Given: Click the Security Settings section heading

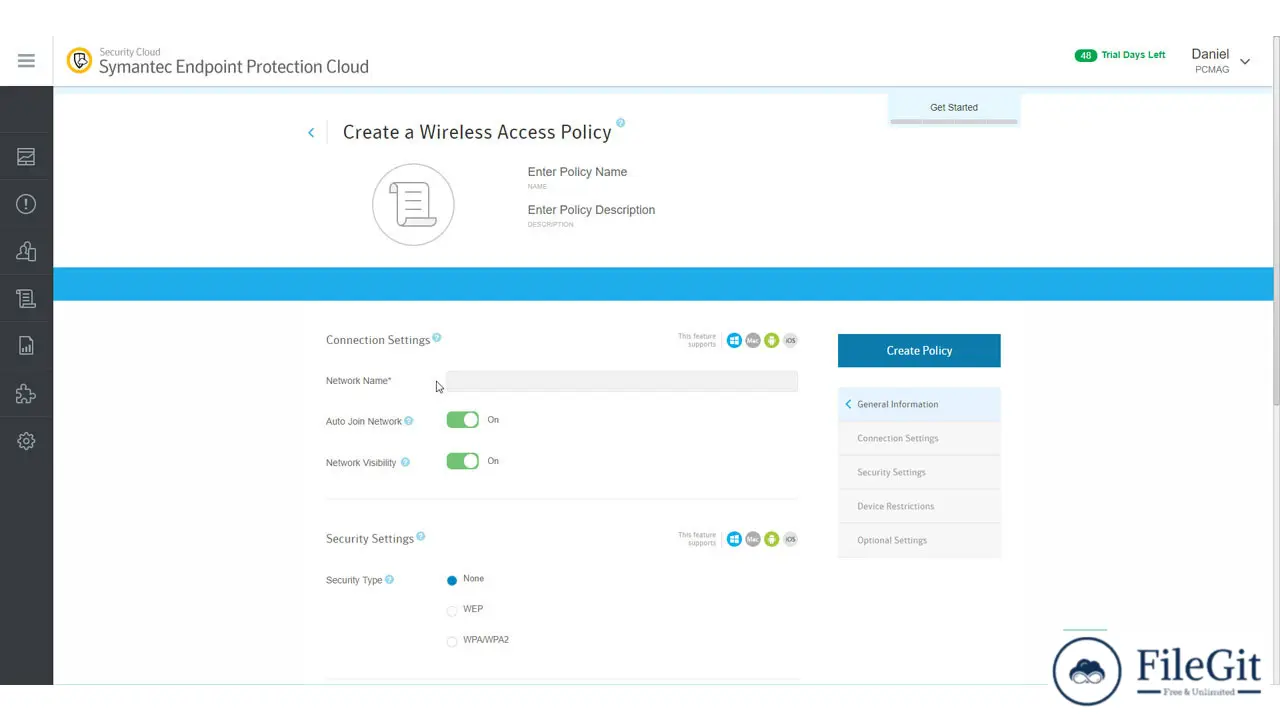Looking at the screenshot, I should [370, 539].
